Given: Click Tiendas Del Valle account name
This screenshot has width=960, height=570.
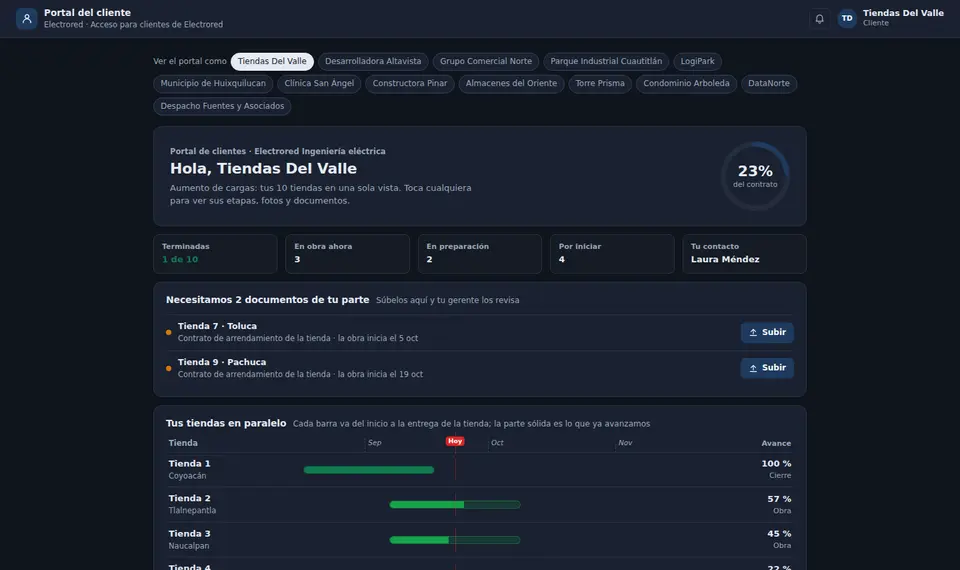Looking at the screenshot, I should point(903,13).
